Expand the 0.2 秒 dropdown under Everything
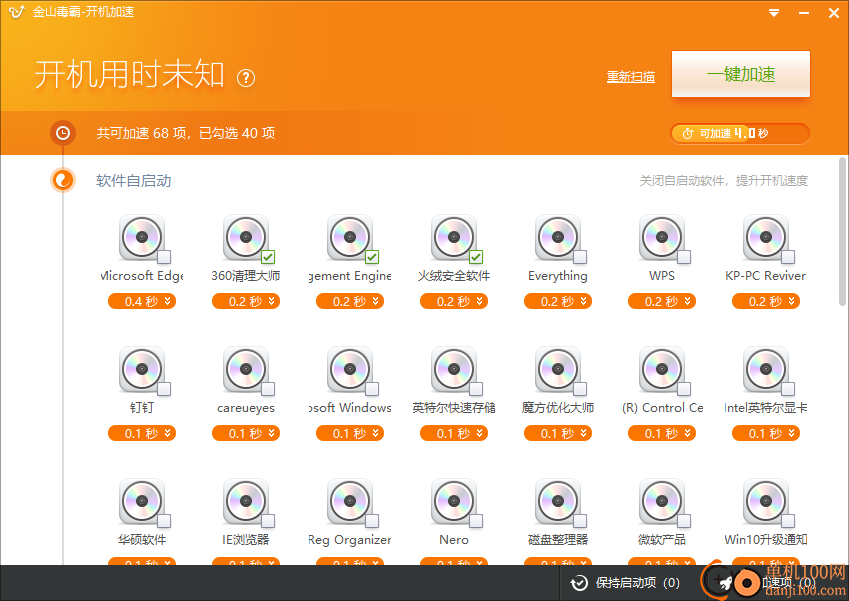Viewport: 849px width, 601px height. point(558,301)
